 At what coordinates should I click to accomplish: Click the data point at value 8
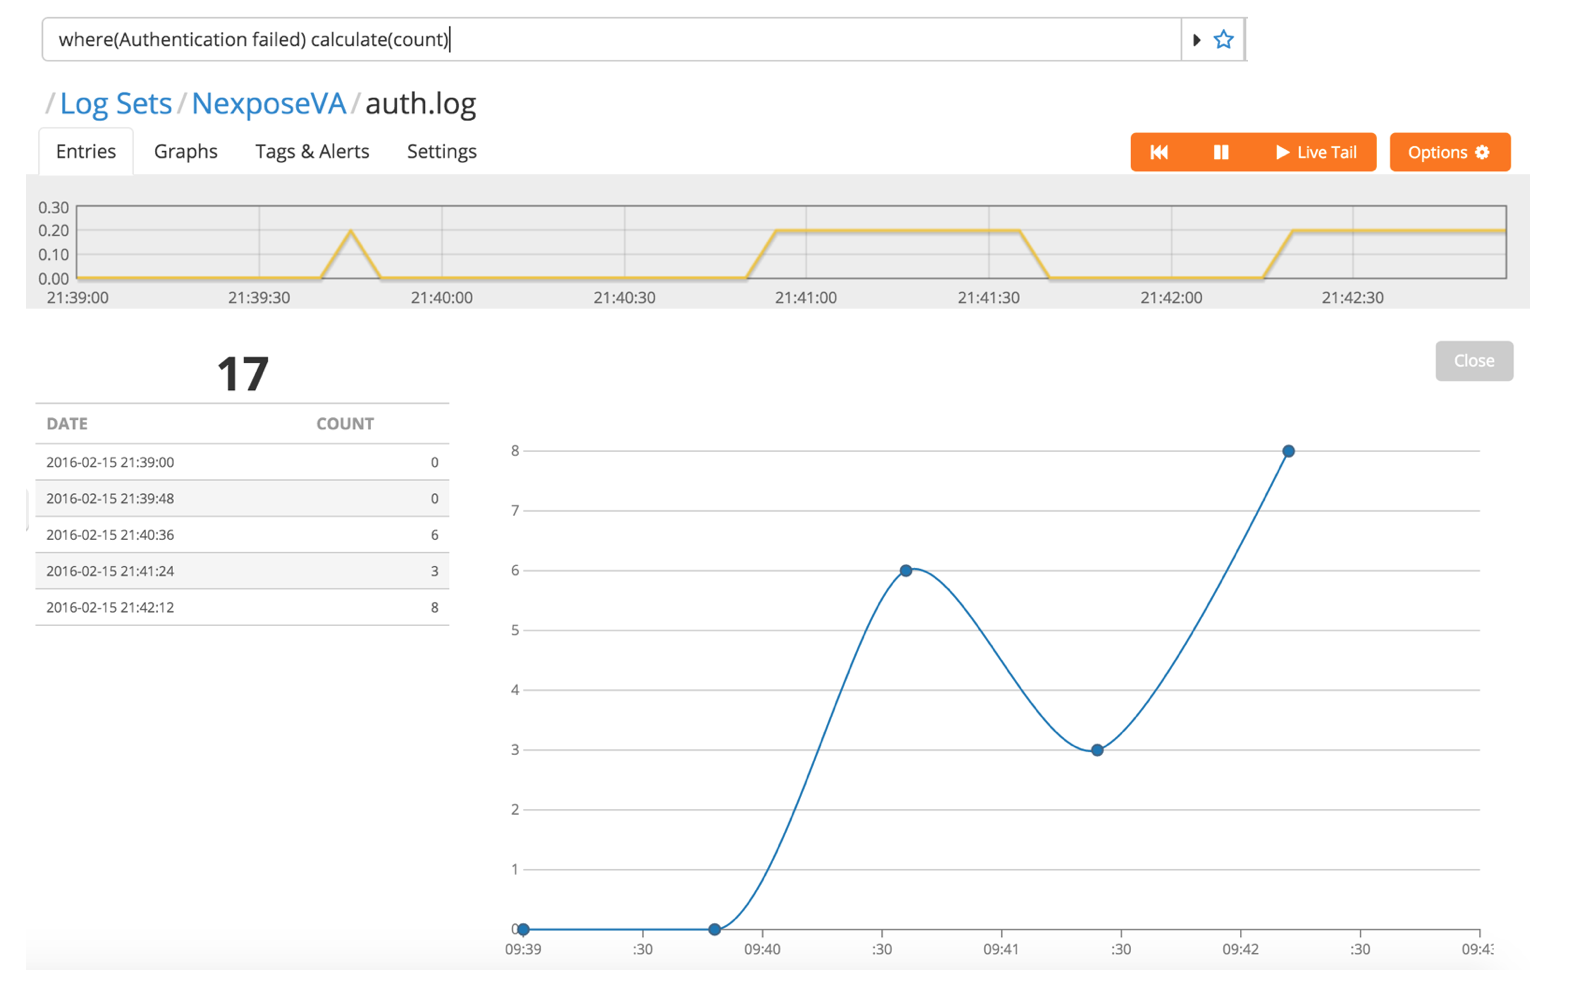pos(1288,451)
